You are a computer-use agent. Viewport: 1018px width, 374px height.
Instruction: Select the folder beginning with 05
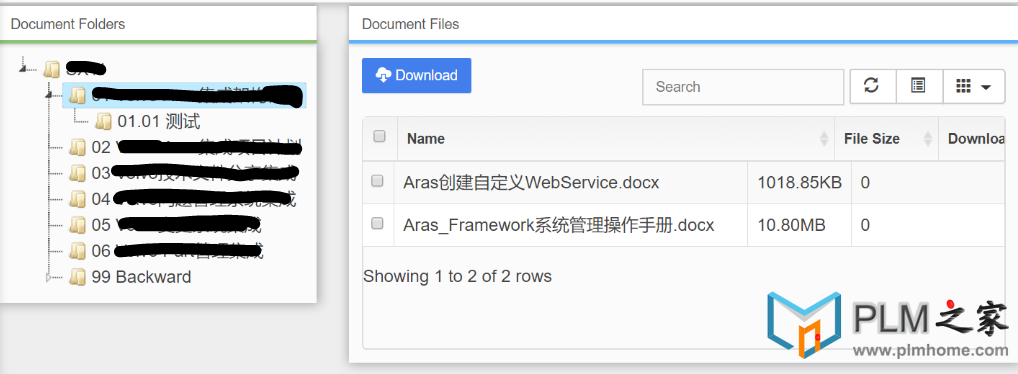click(177, 225)
